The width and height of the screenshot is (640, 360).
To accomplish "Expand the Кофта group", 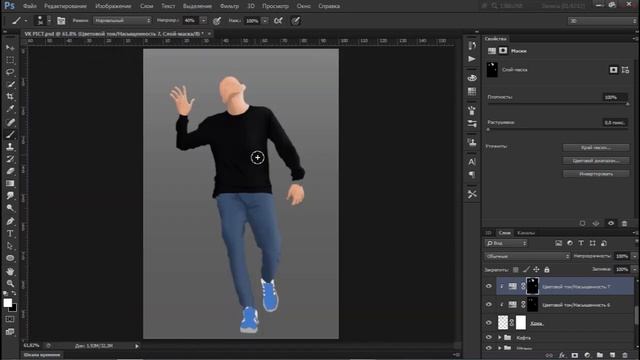I will pyautogui.click(x=499, y=338).
